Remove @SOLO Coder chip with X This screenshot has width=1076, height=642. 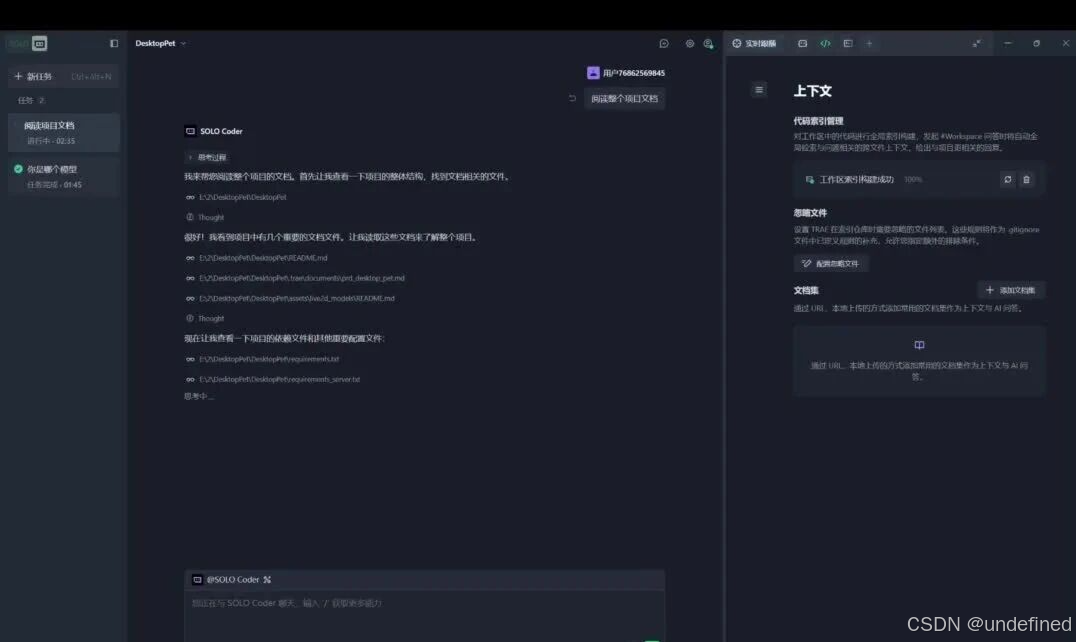pos(267,580)
